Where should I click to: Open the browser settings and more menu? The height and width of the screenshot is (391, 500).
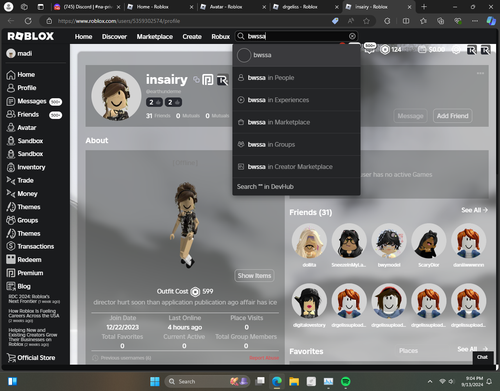tap(475, 21)
